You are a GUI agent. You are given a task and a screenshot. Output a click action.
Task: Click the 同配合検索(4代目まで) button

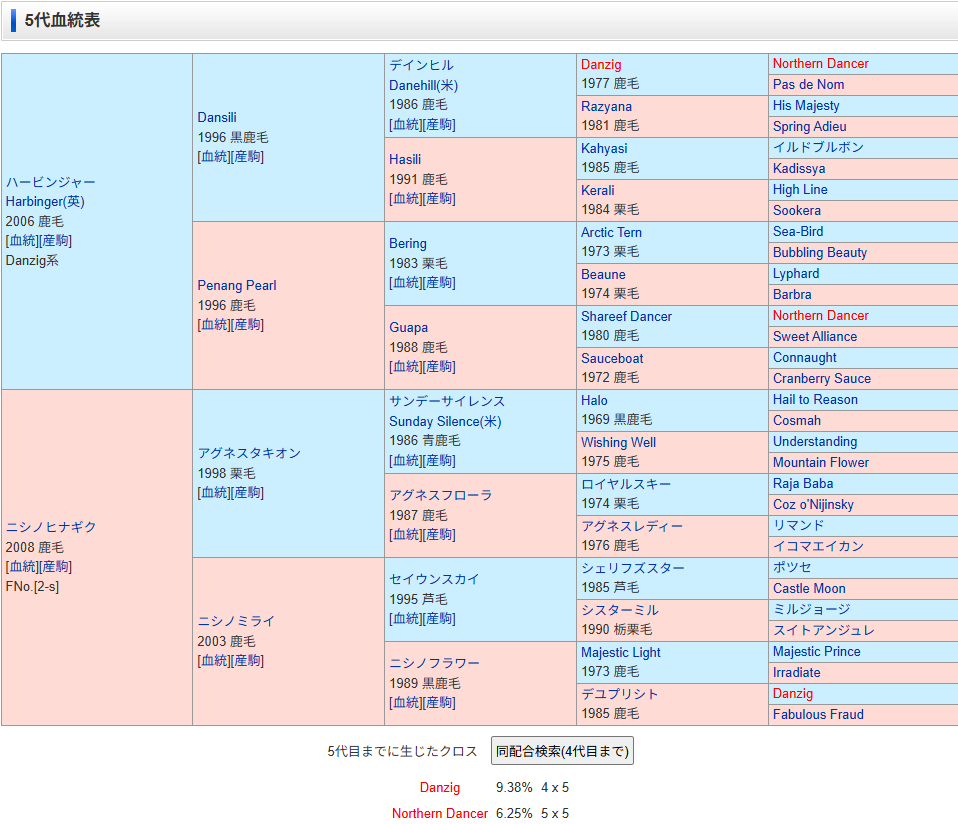click(x=562, y=751)
